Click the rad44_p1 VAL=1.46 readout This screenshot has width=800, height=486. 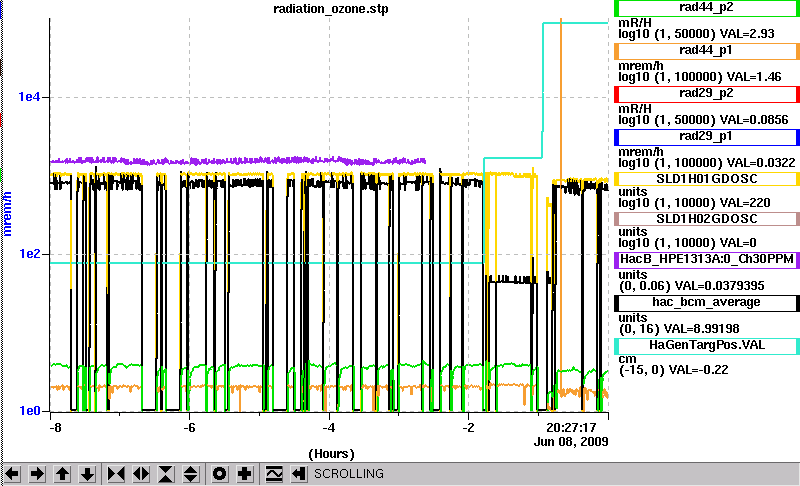[754, 77]
